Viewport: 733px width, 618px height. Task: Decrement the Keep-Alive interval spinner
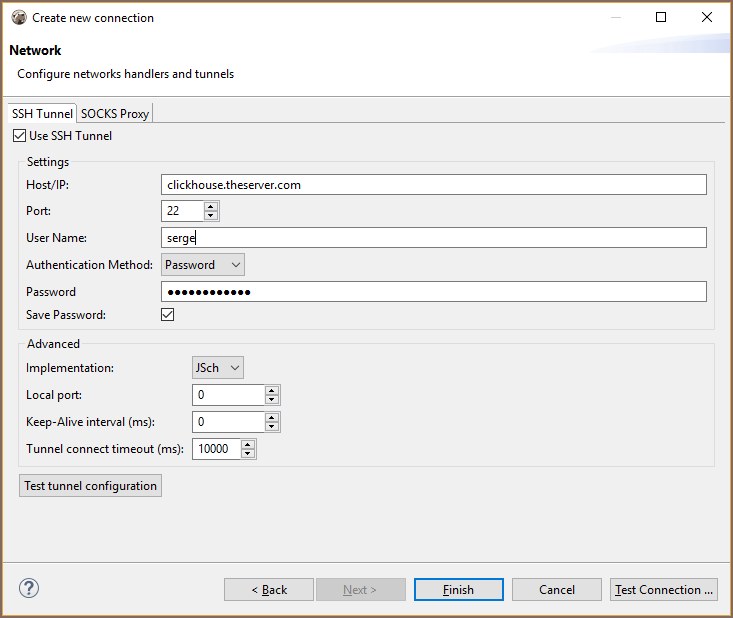(272, 427)
